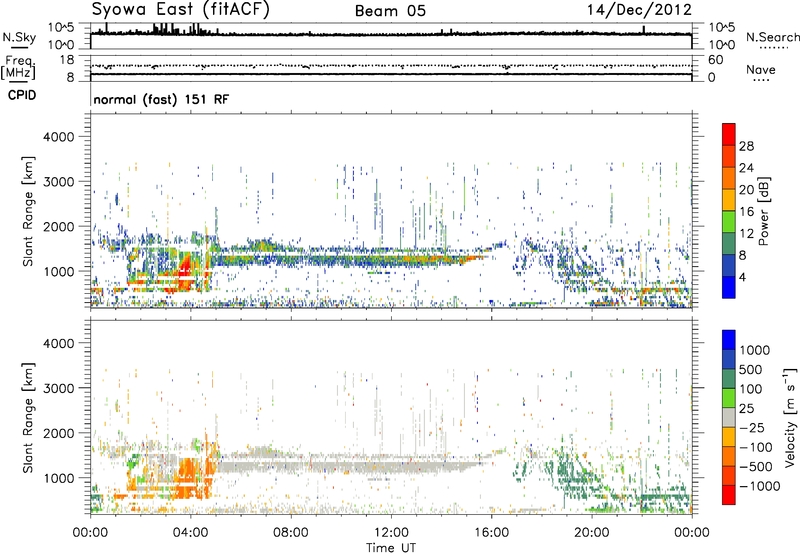800x554 pixels.
Task: Click the '04:00' time axis tick label
Action: pyautogui.click(x=191, y=533)
